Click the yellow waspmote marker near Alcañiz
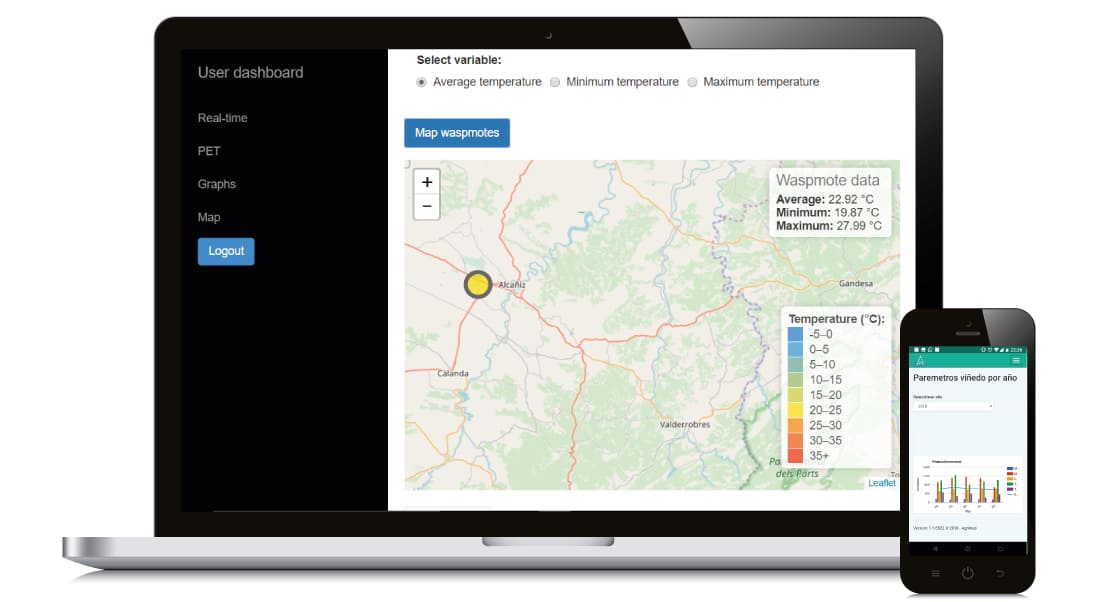 tap(478, 284)
